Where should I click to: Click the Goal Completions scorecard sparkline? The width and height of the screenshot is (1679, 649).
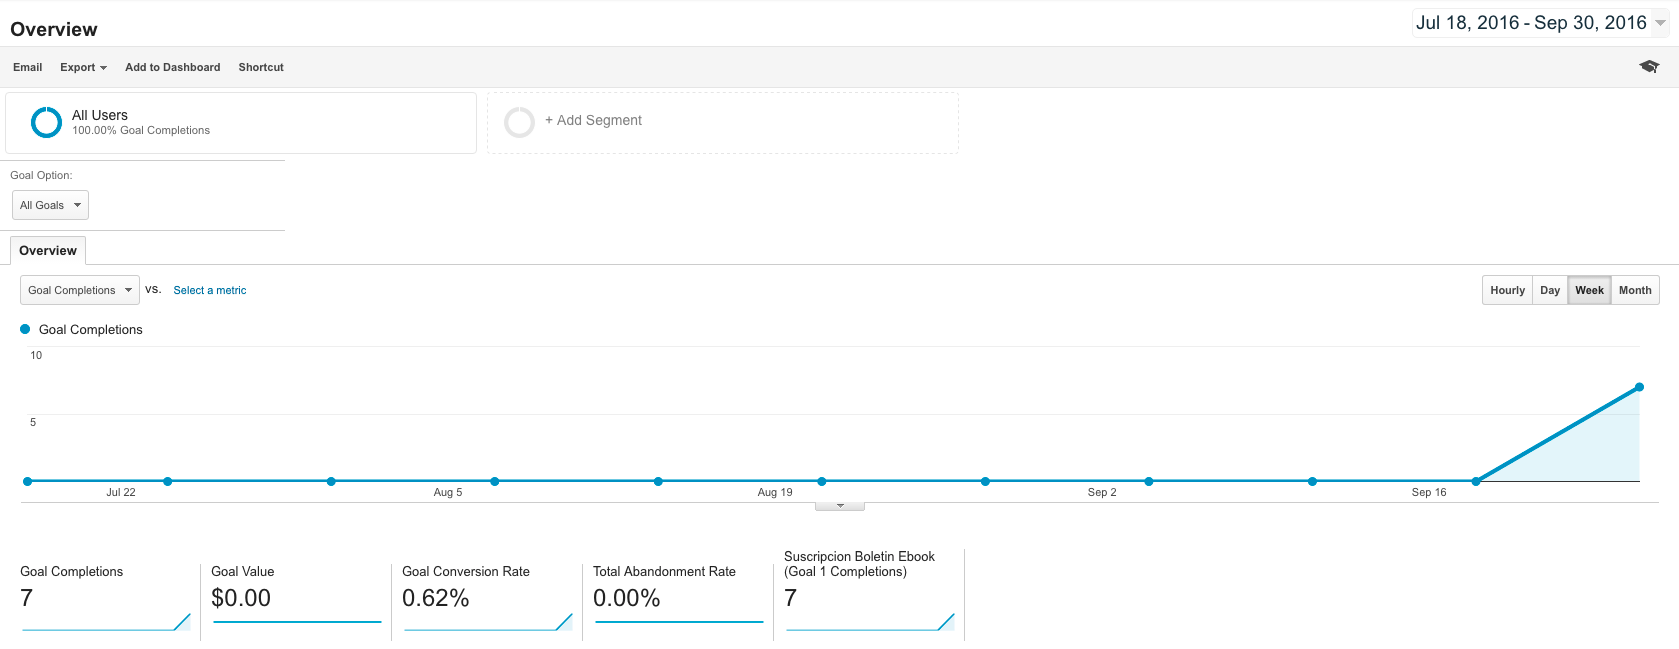click(106, 622)
